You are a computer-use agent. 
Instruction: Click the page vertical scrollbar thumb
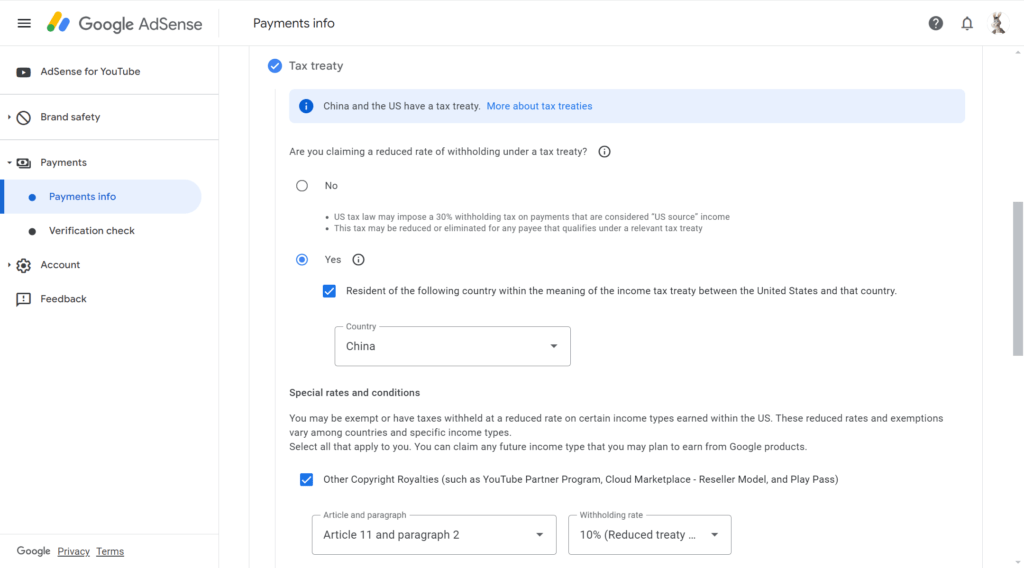pos(1017,279)
